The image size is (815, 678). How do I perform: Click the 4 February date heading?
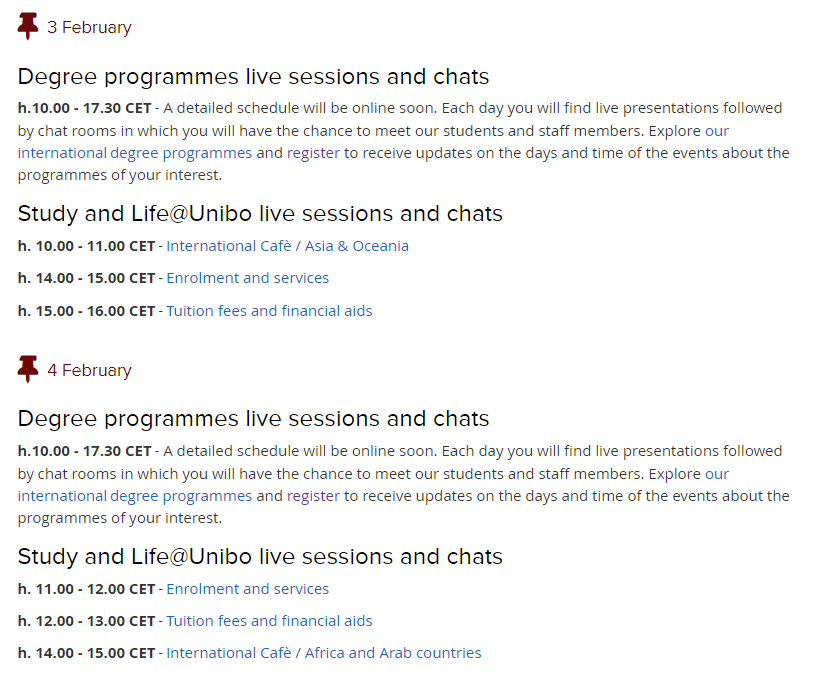[x=89, y=370]
